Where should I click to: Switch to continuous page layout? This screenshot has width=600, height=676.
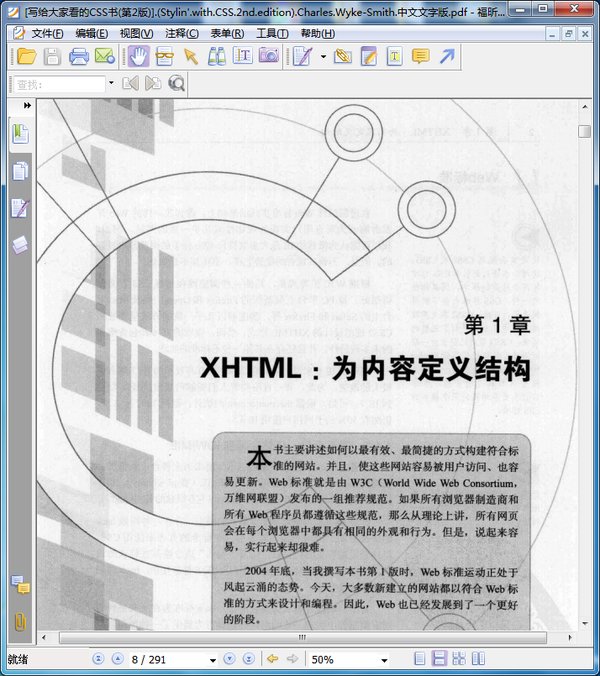coord(439,659)
